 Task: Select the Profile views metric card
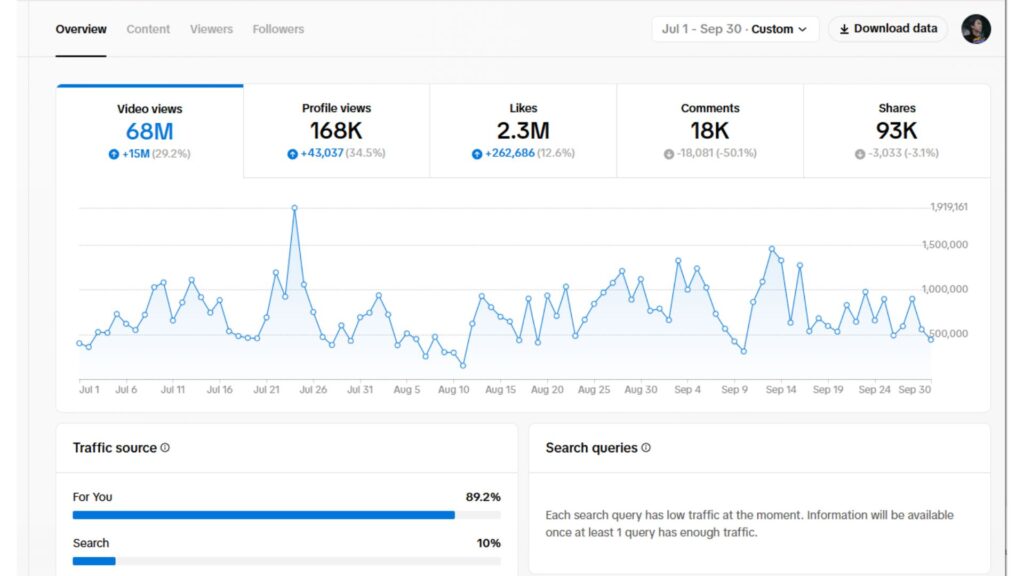pos(336,131)
